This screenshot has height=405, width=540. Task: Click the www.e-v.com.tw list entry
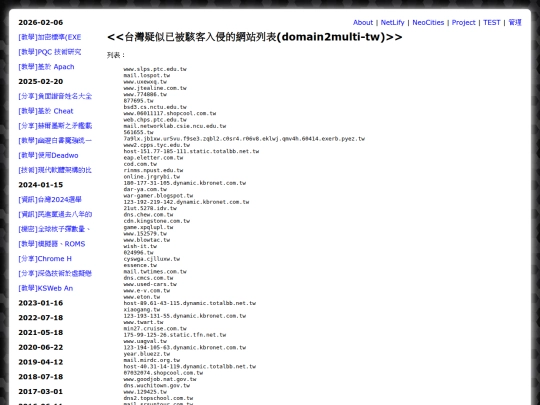tap(147, 290)
